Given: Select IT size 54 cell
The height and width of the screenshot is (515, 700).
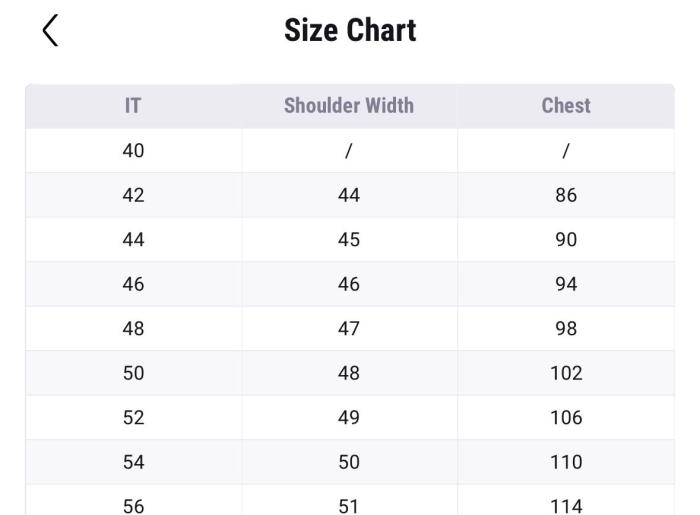Looking at the screenshot, I should point(133,462).
